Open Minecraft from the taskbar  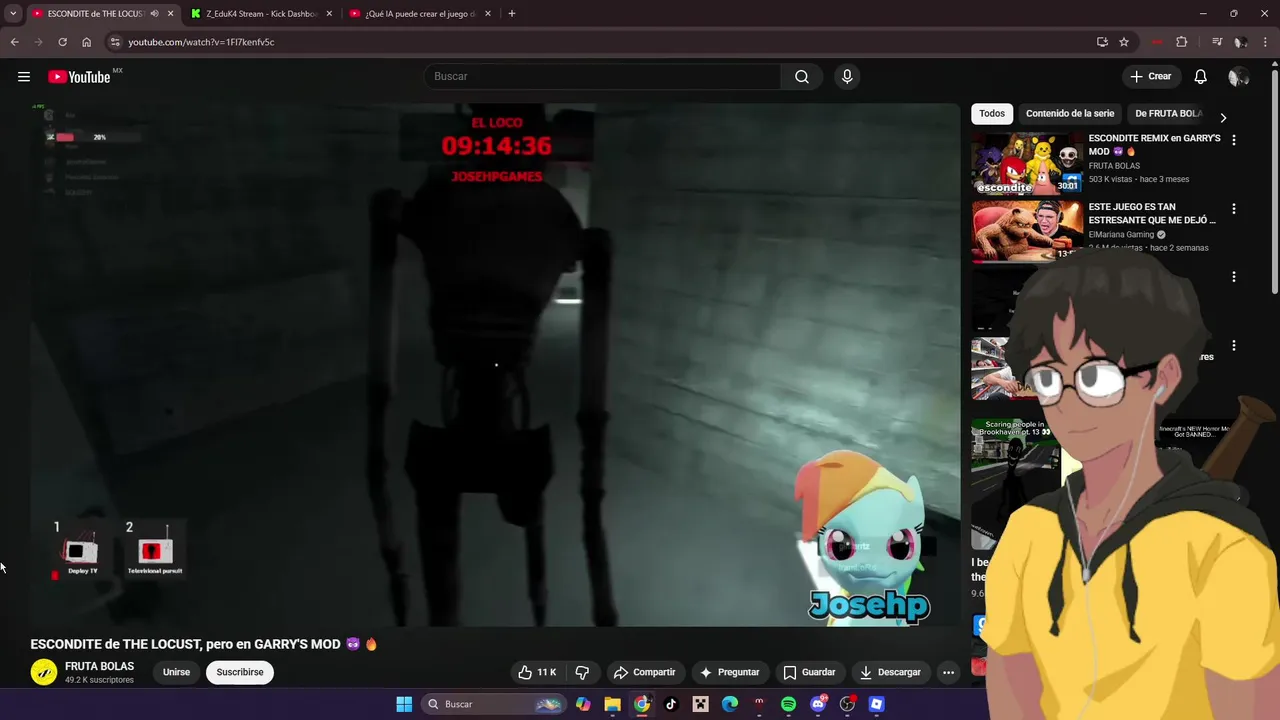[x=701, y=704]
